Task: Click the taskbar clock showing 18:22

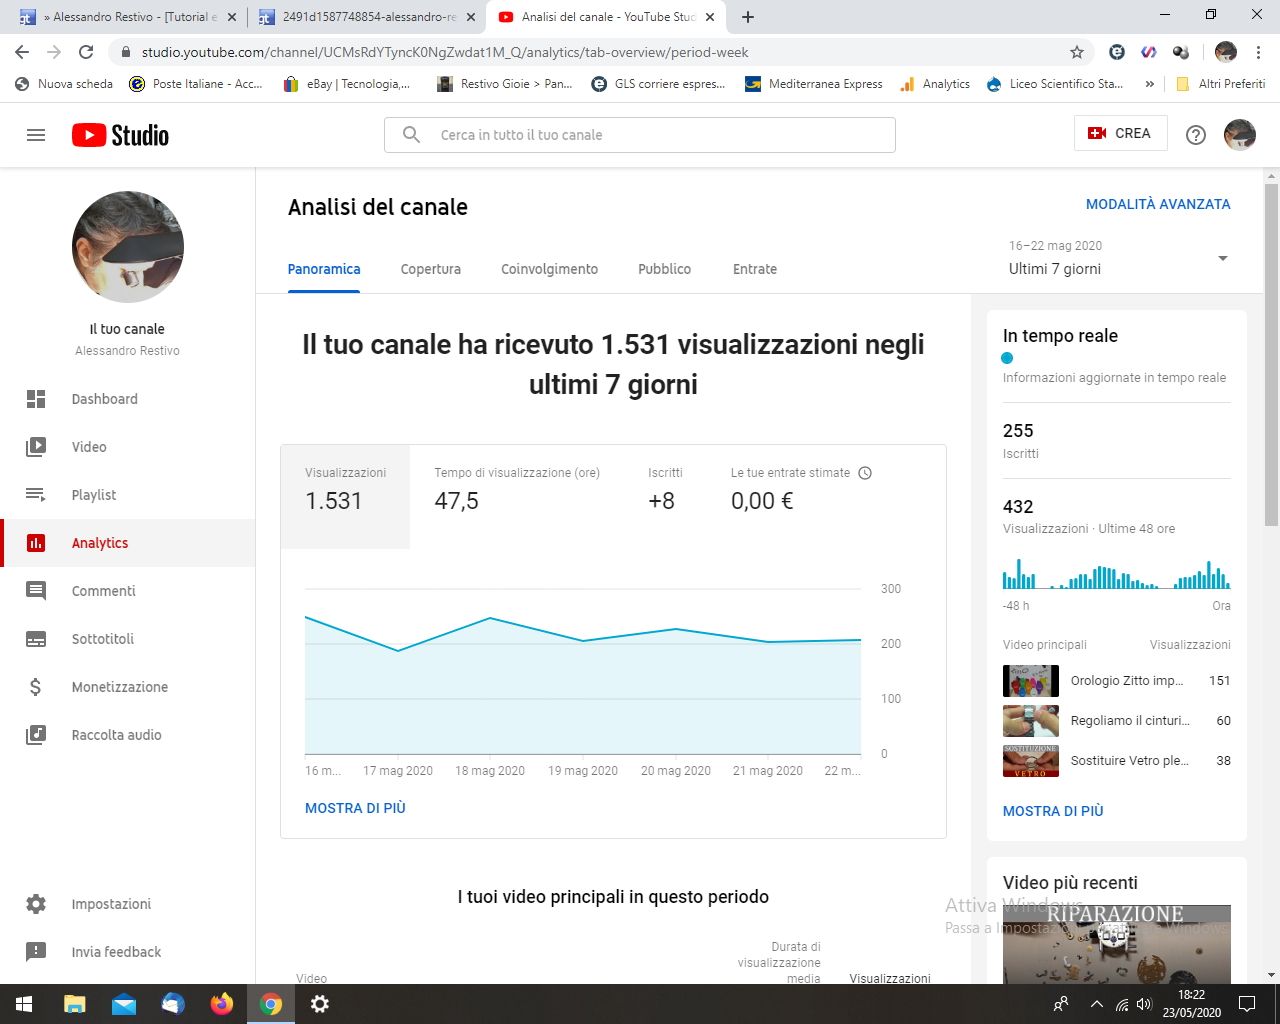Action: pos(1192,1004)
